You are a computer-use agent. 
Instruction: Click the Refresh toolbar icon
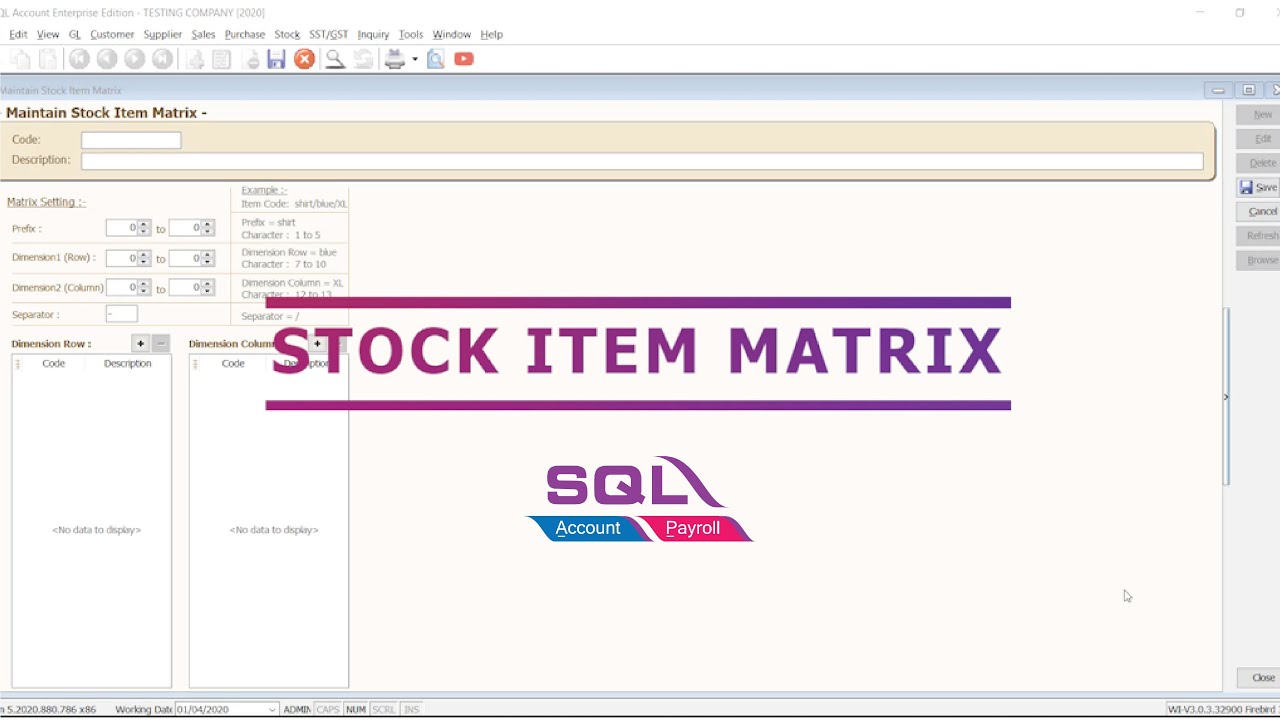coord(363,59)
